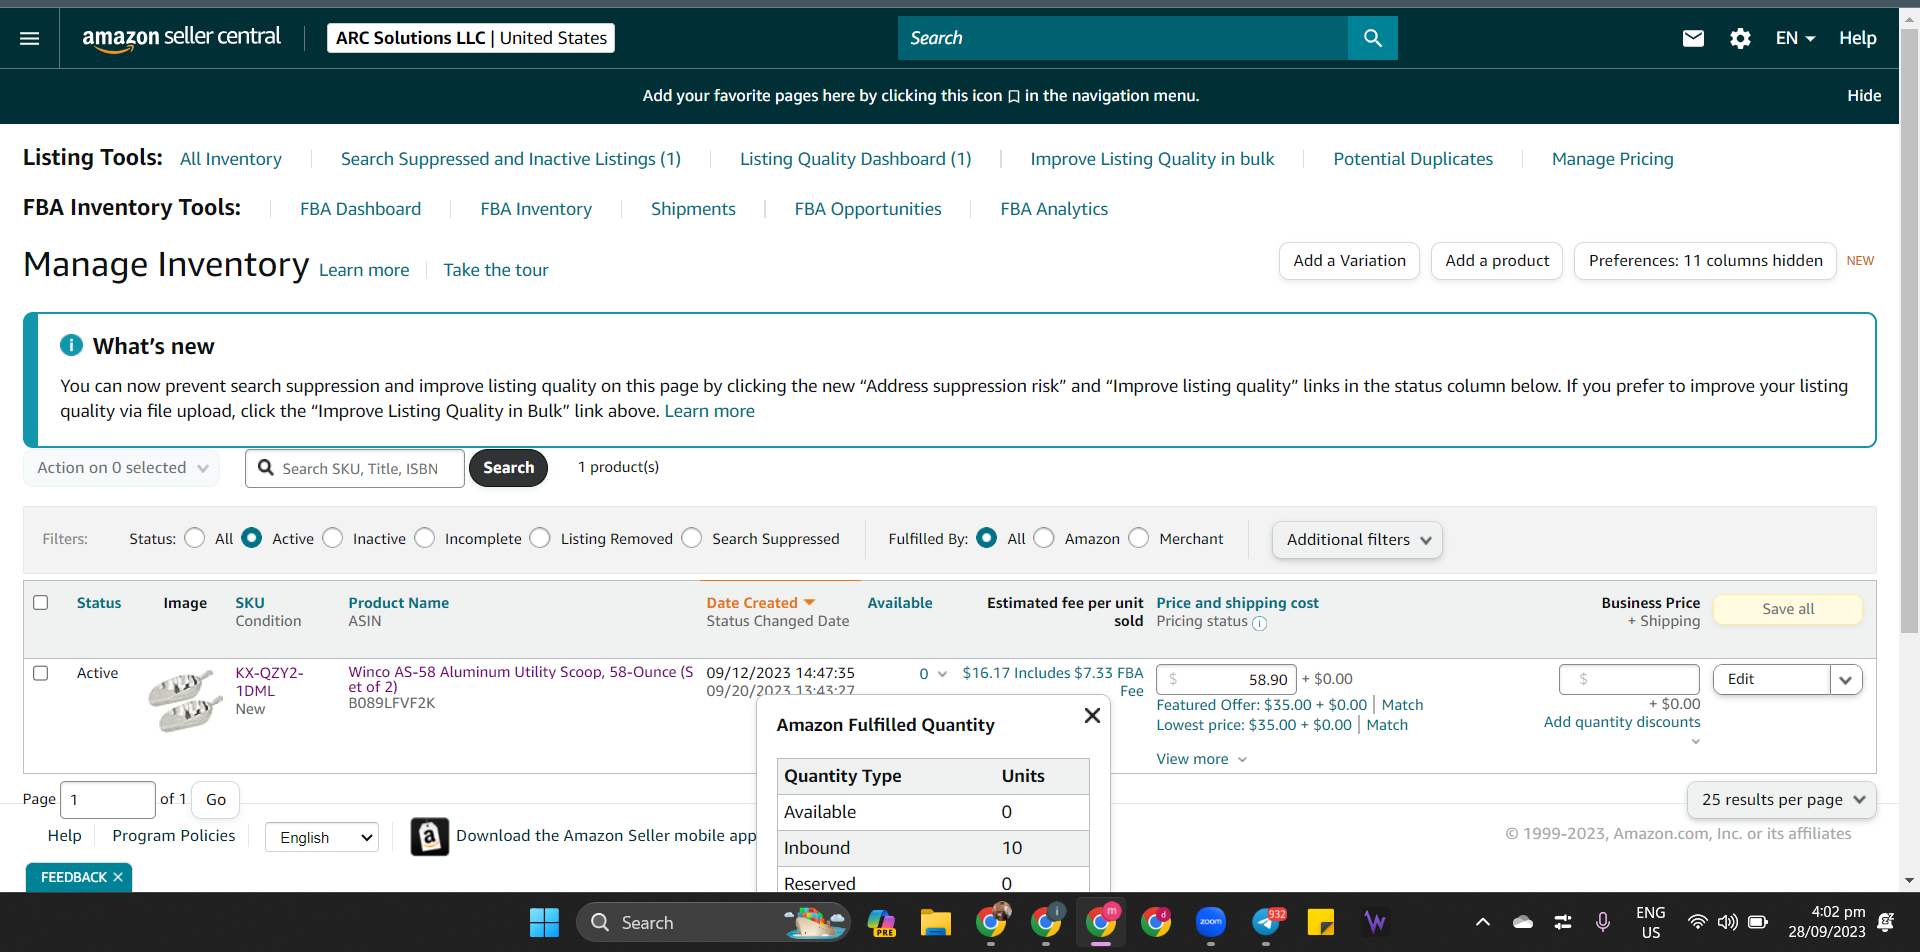Open Listing Quality Dashboard

(856, 159)
